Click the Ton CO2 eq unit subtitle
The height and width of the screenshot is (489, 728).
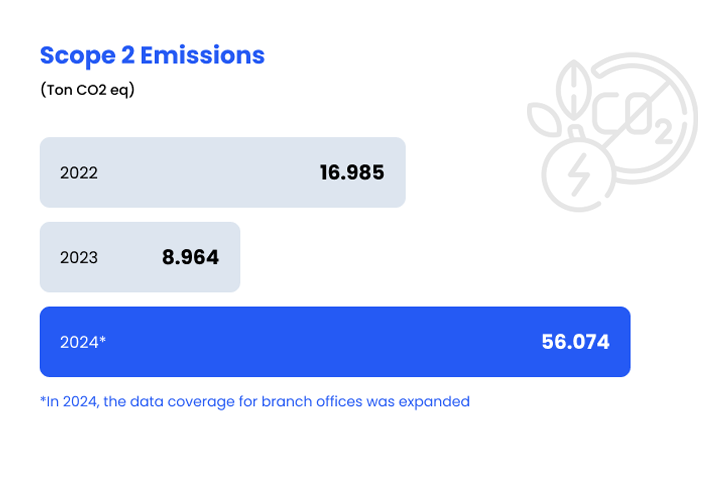point(87,89)
